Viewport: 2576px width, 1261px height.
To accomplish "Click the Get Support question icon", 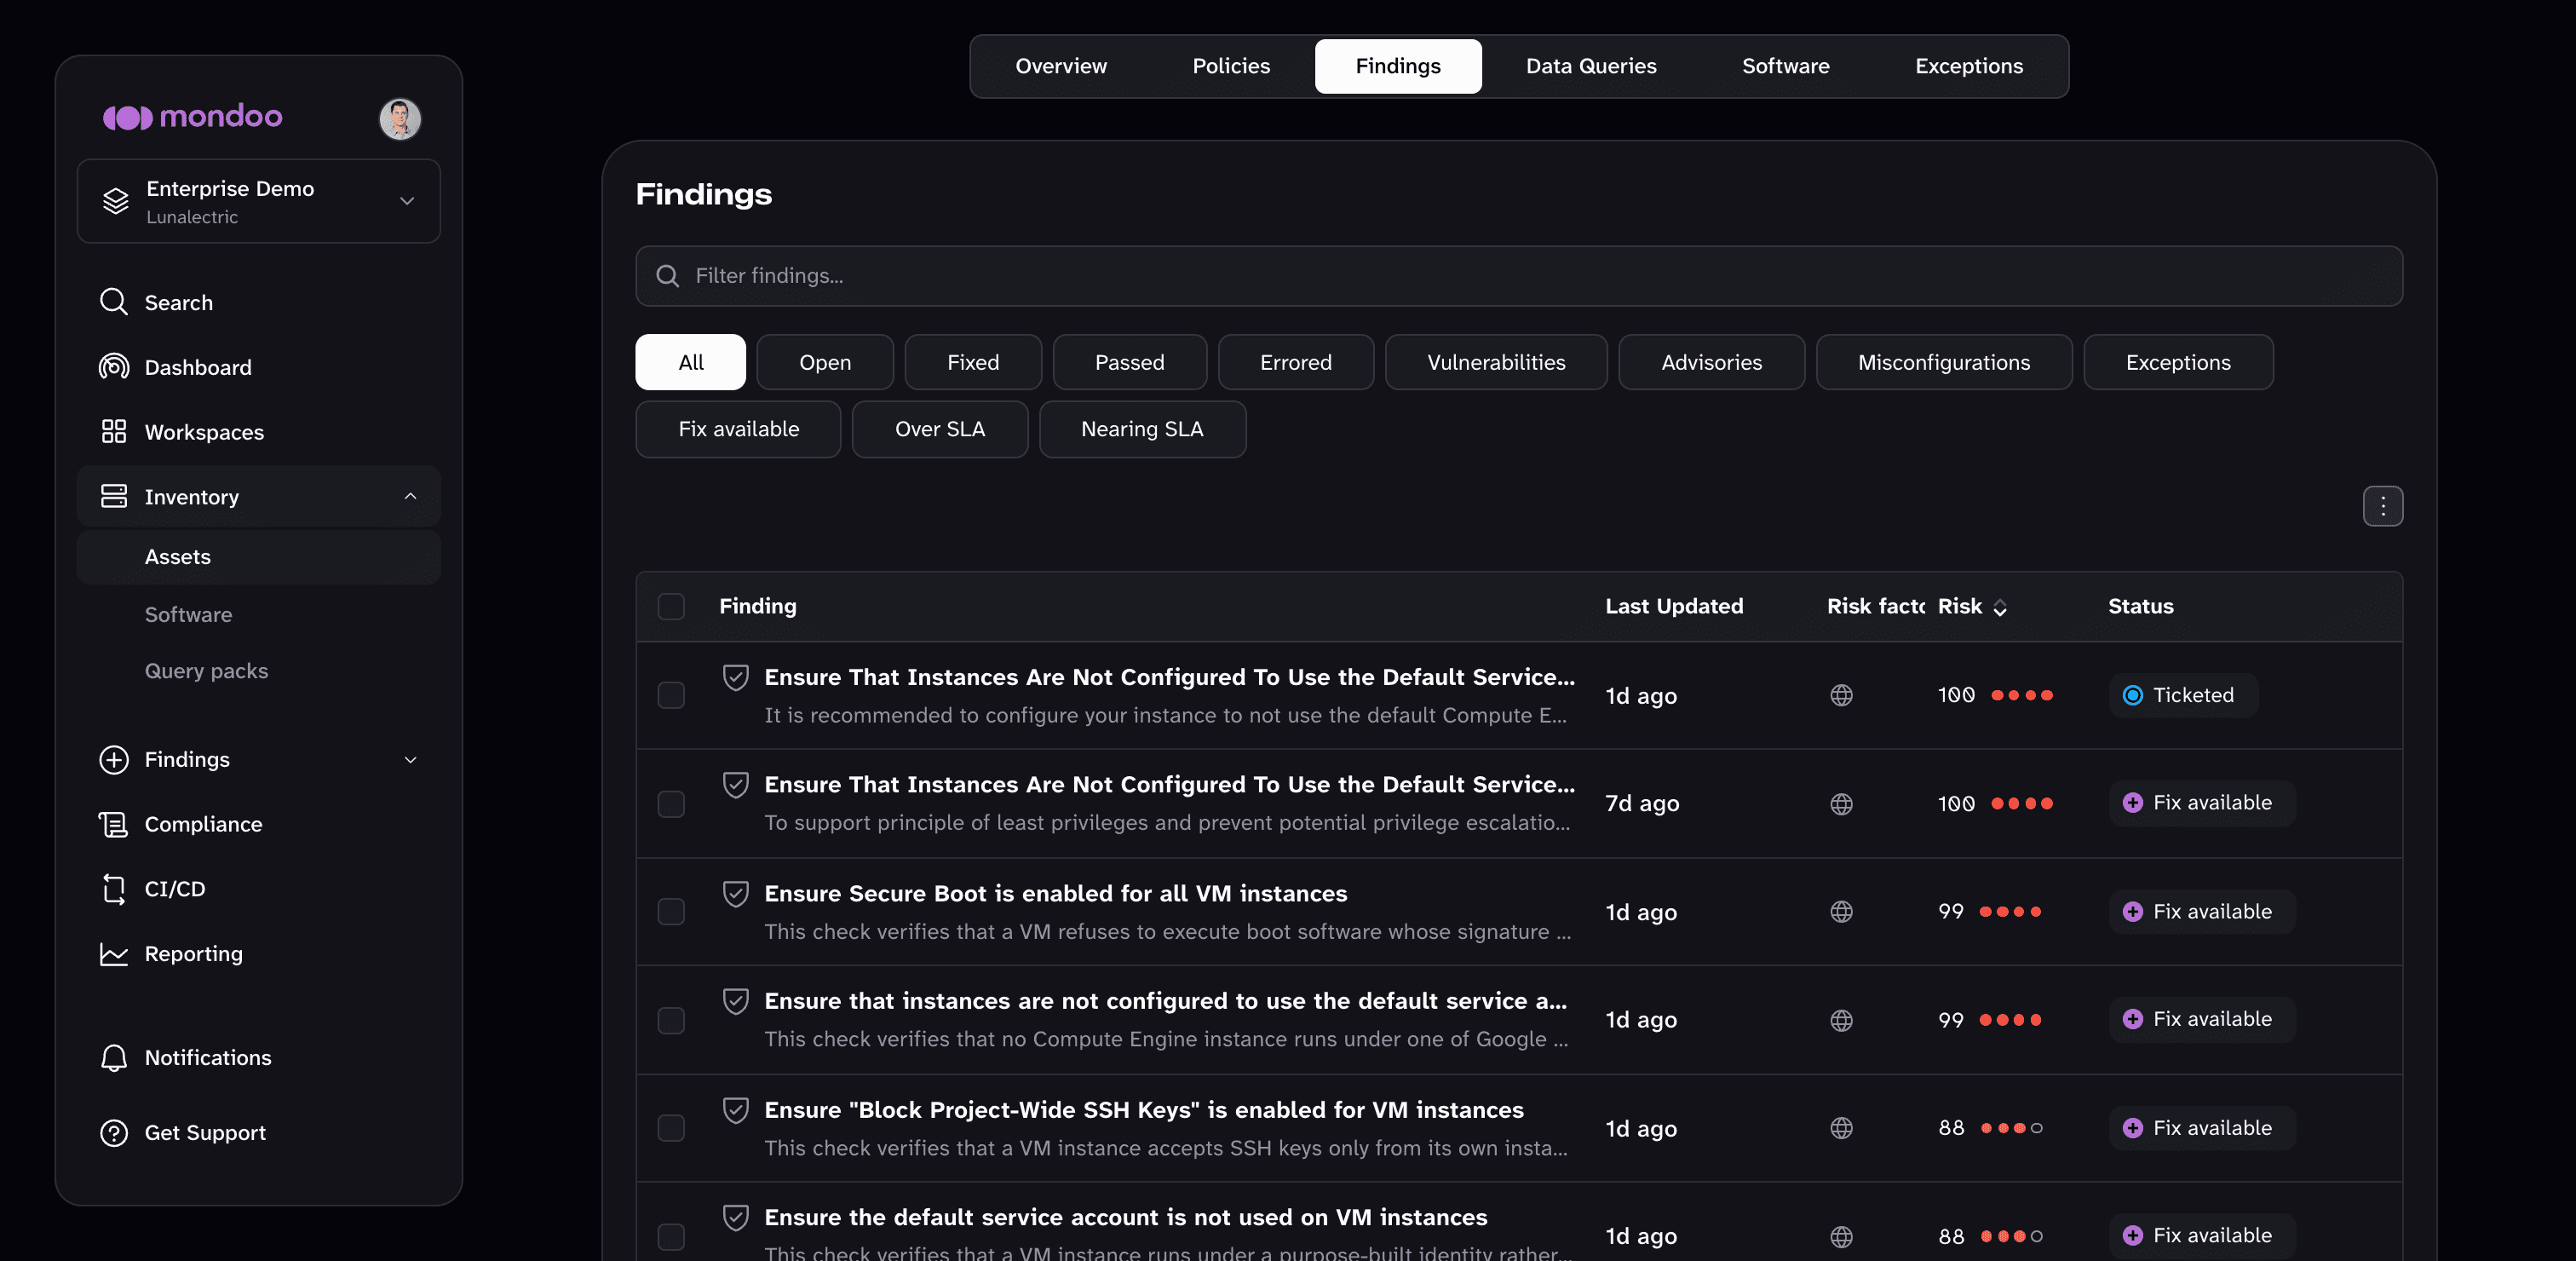I will coord(114,1133).
